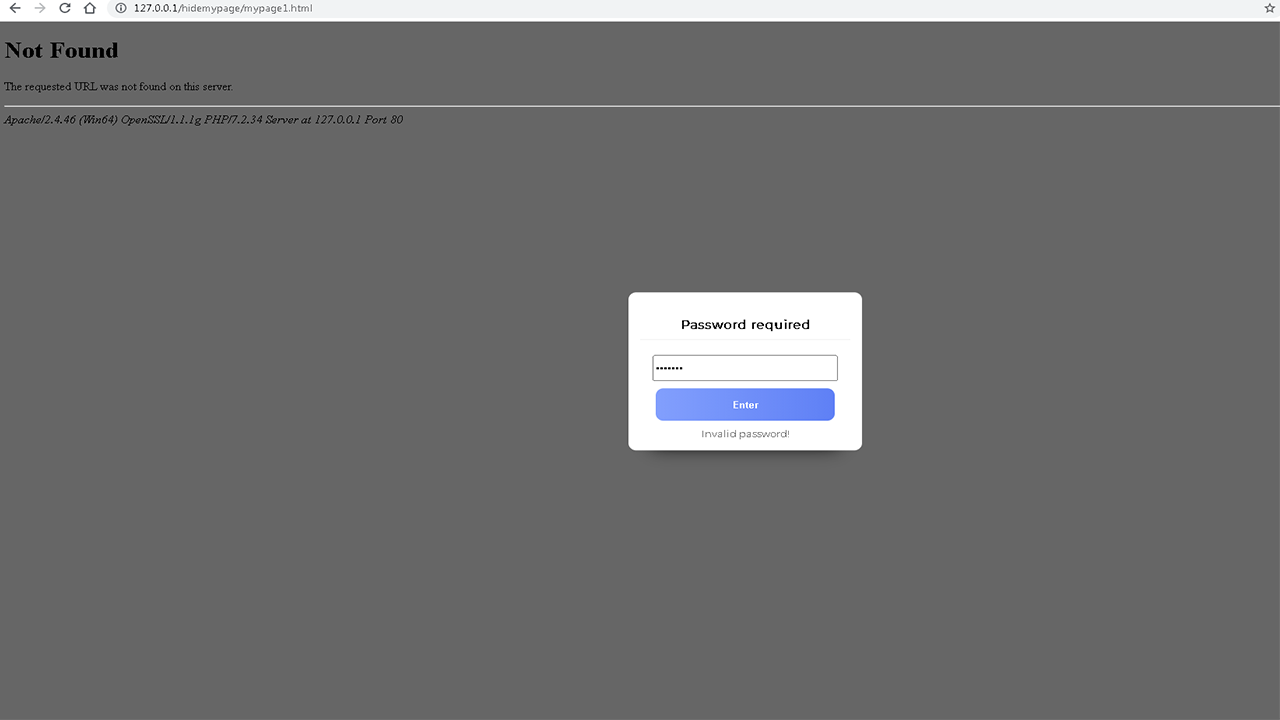
Task: Click the 'Invalid password!' message
Action: pos(745,434)
